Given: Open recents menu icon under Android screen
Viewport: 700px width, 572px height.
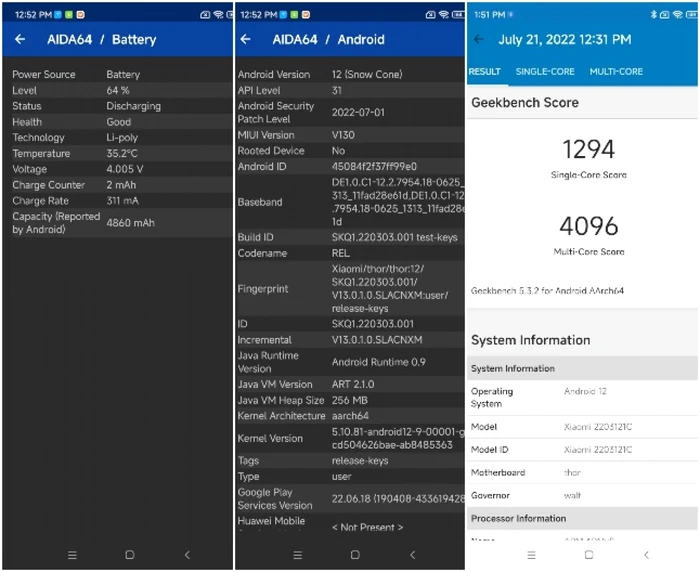Looking at the screenshot, I should [297, 555].
